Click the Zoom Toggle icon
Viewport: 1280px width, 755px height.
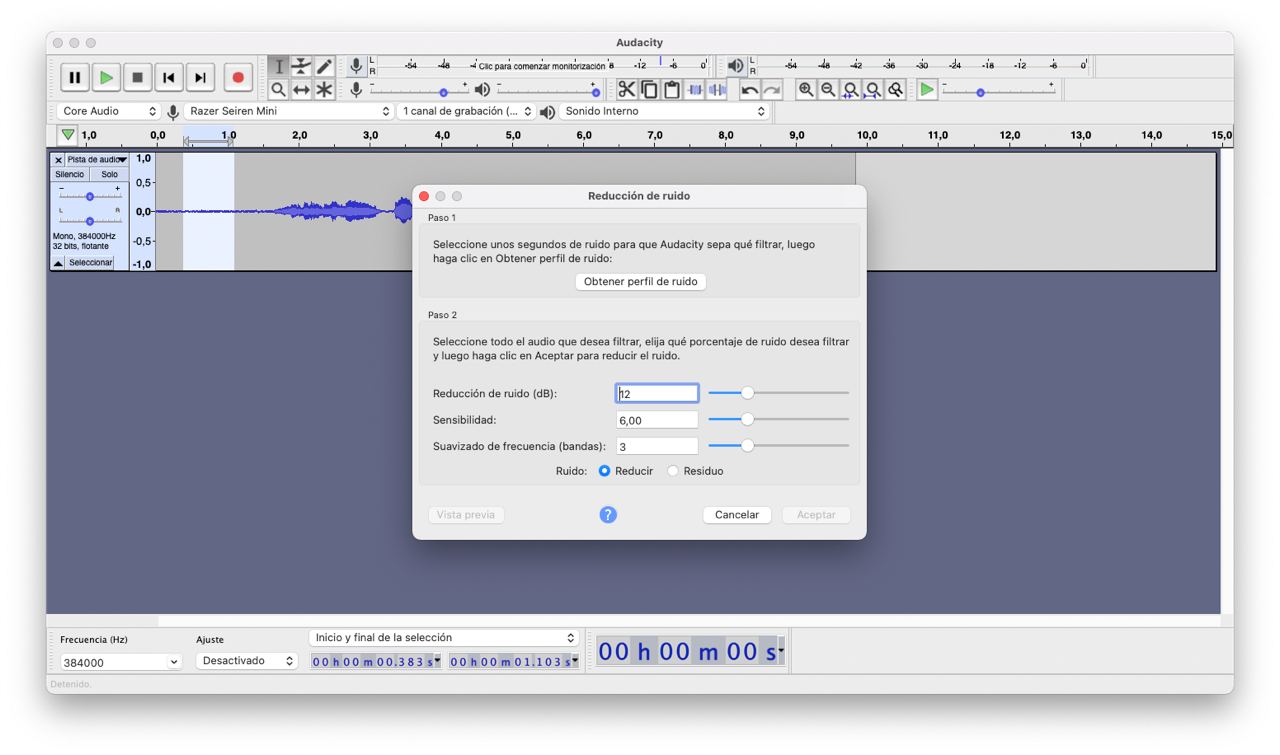(896, 89)
